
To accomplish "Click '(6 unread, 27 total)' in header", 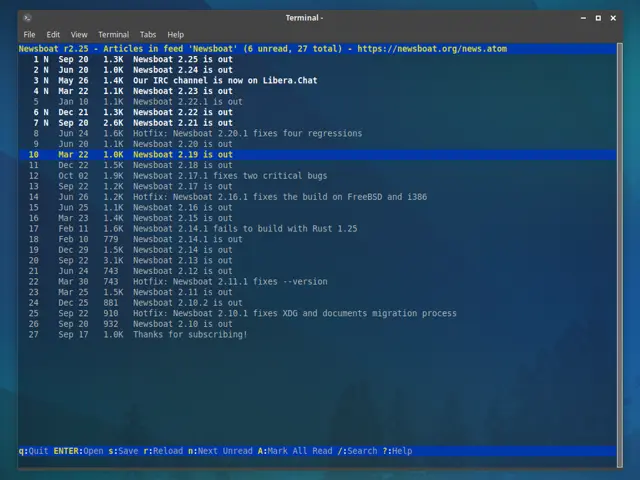I will (x=293, y=49).
